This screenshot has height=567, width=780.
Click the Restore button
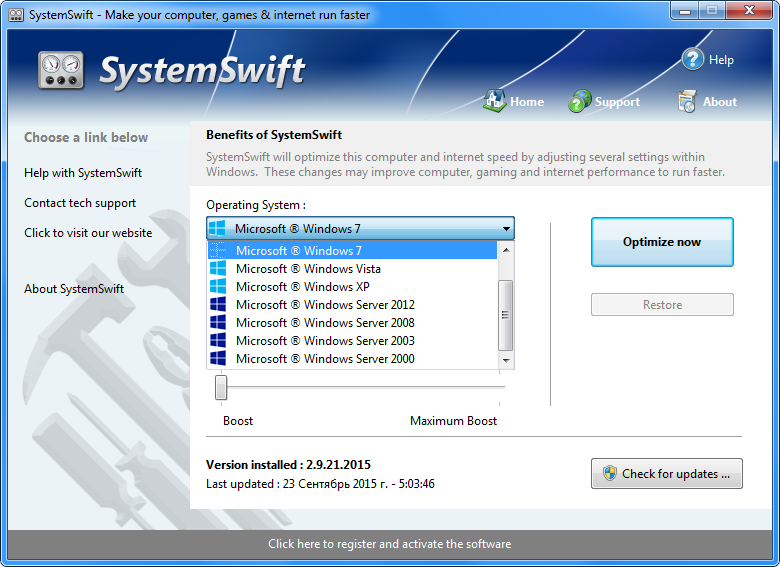click(x=662, y=304)
